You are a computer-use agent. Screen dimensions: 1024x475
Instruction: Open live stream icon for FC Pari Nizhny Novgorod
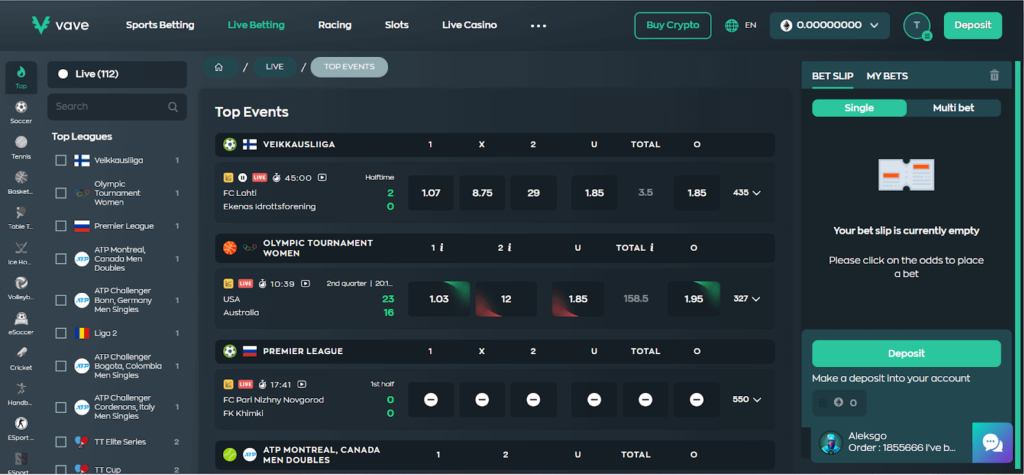[302, 384]
